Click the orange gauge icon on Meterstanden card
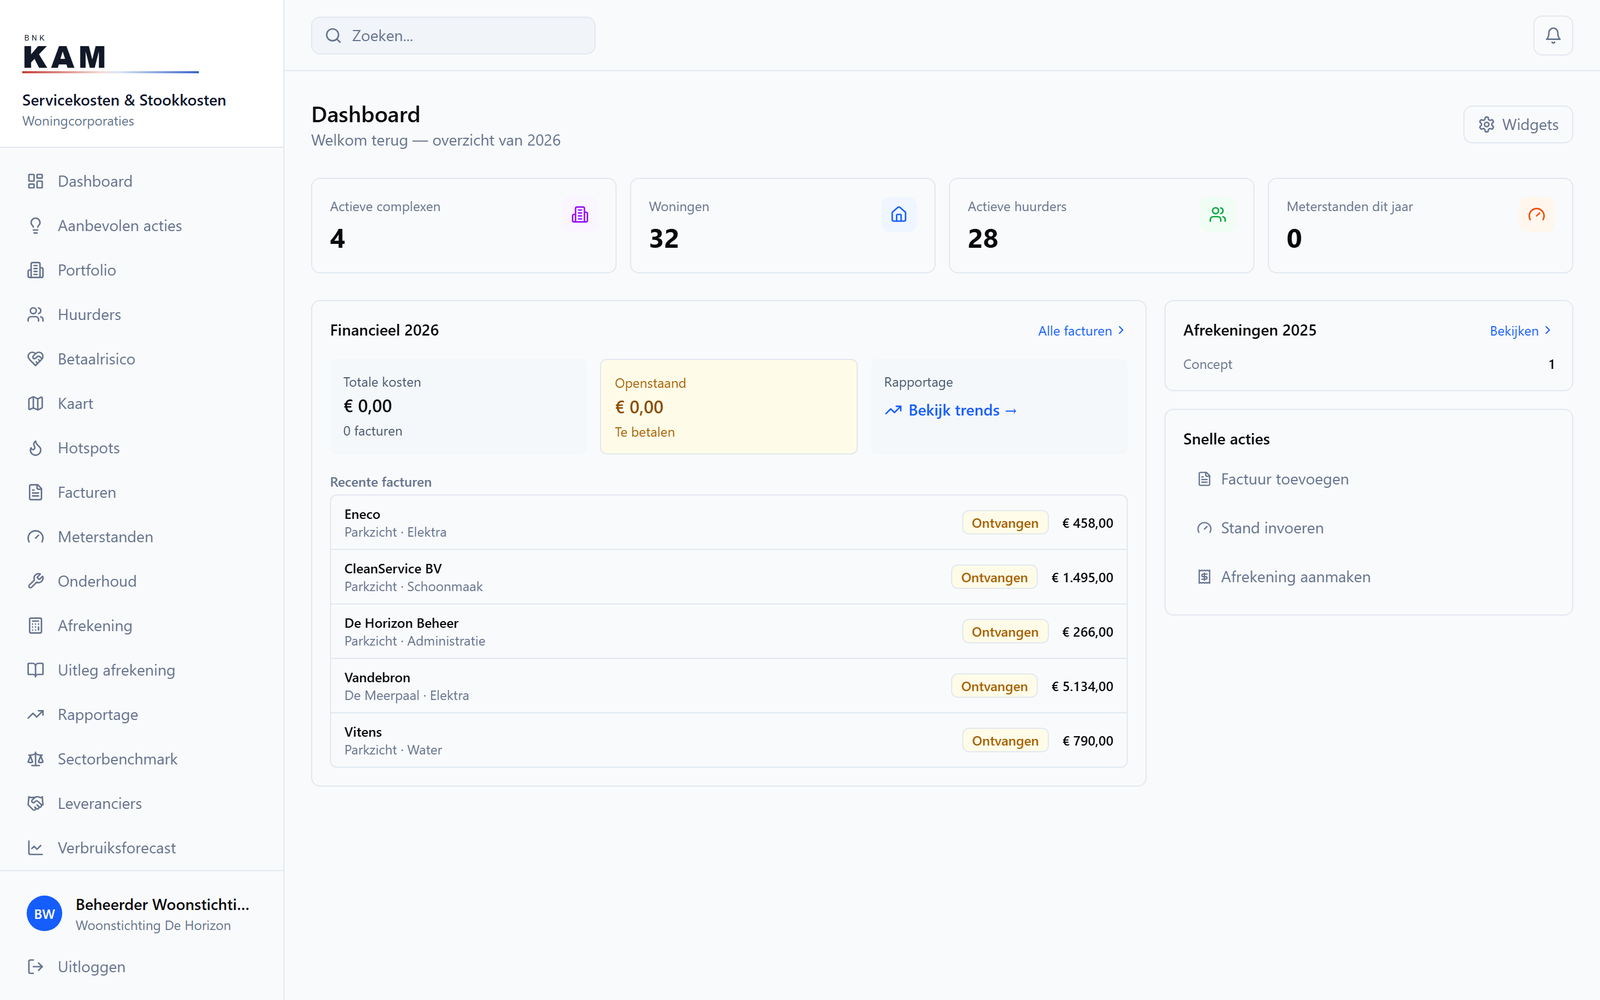Viewport: 1600px width, 1000px height. pyautogui.click(x=1537, y=215)
